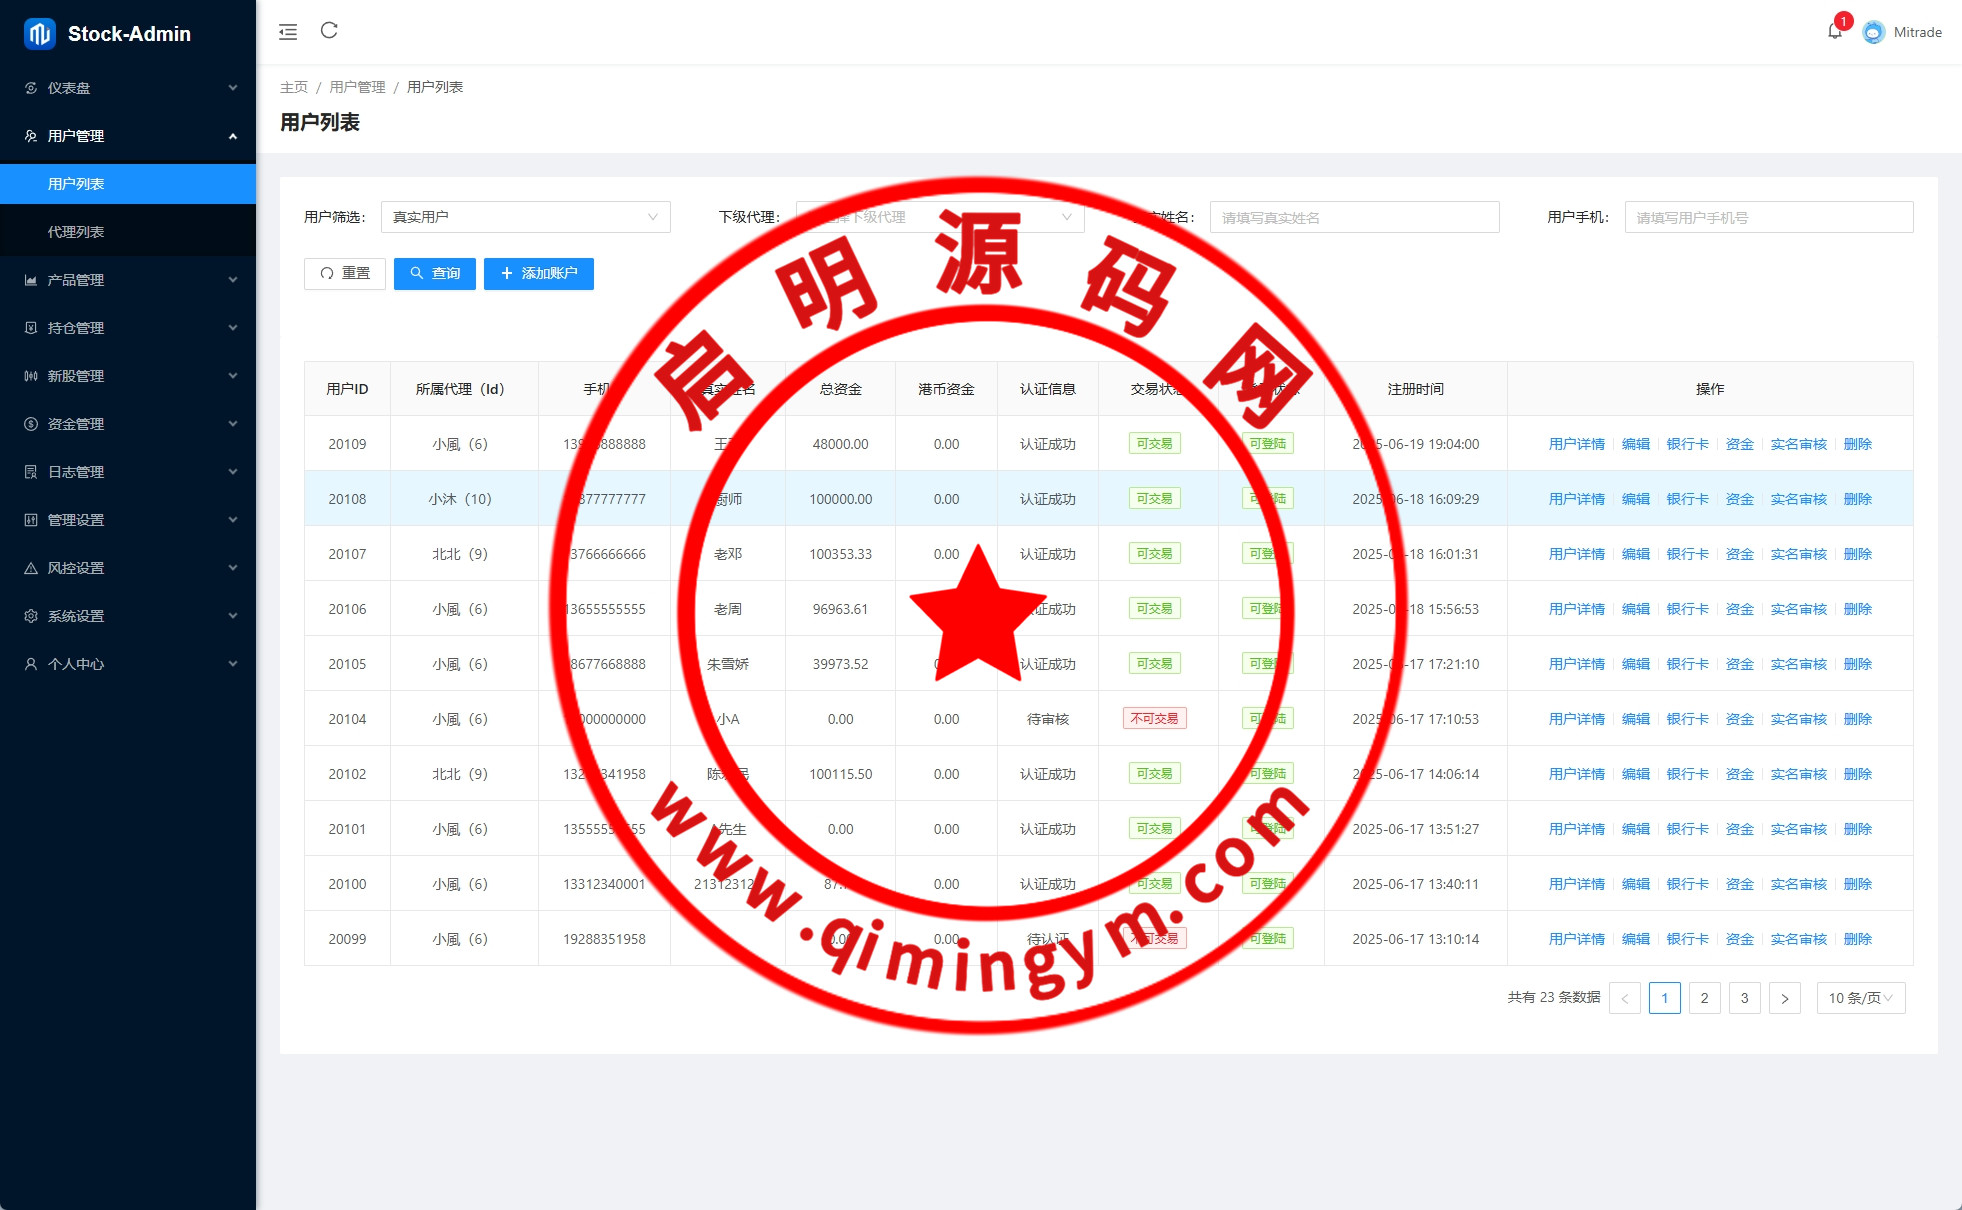Click the 资金管理 coin icon
The image size is (1962, 1210).
(31, 424)
